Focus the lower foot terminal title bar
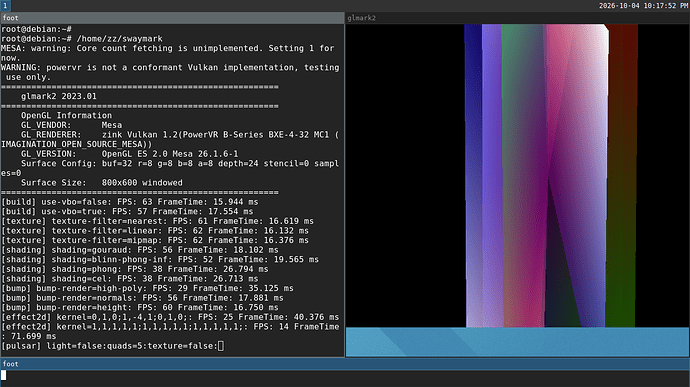Screen dimensions: 690x387 pos(345,364)
